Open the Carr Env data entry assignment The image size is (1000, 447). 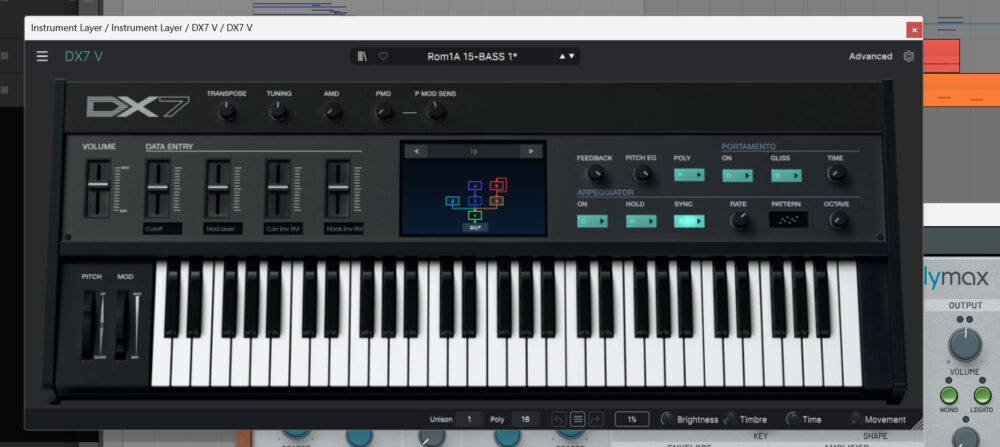point(283,228)
